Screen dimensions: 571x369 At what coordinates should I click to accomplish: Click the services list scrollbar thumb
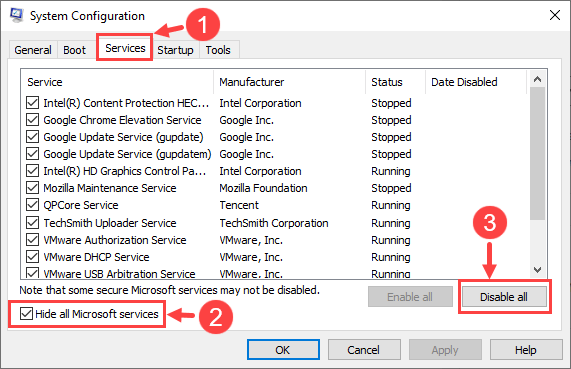click(x=537, y=153)
